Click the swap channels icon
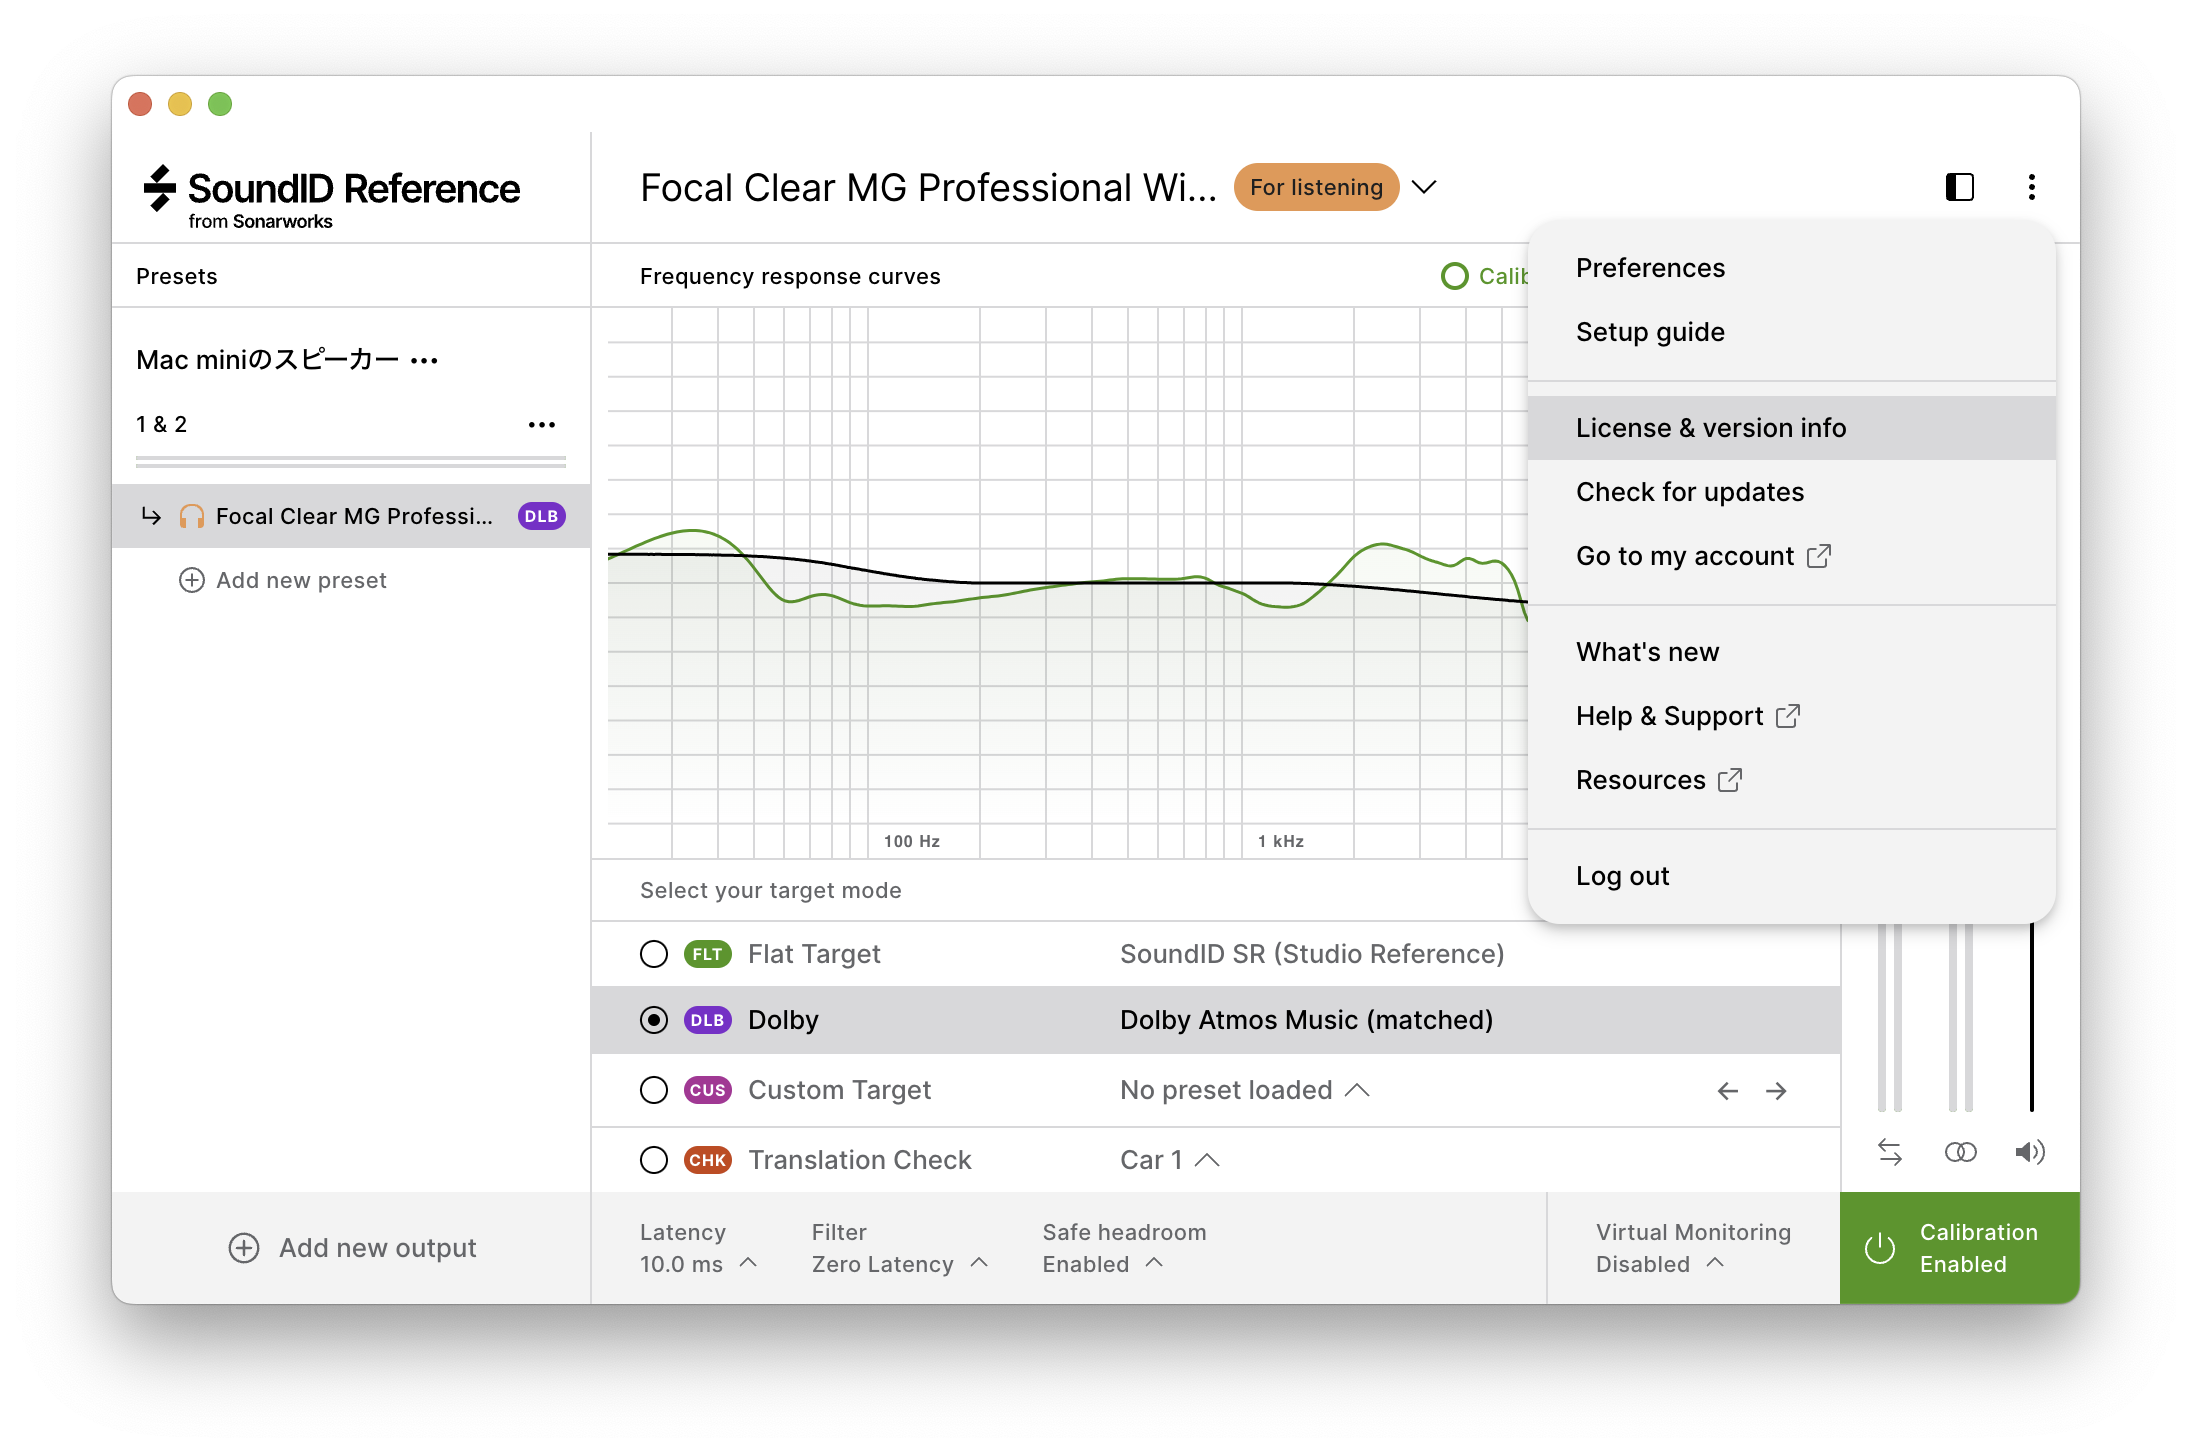Screen dimensions: 2192x1452 coord(1890,1152)
